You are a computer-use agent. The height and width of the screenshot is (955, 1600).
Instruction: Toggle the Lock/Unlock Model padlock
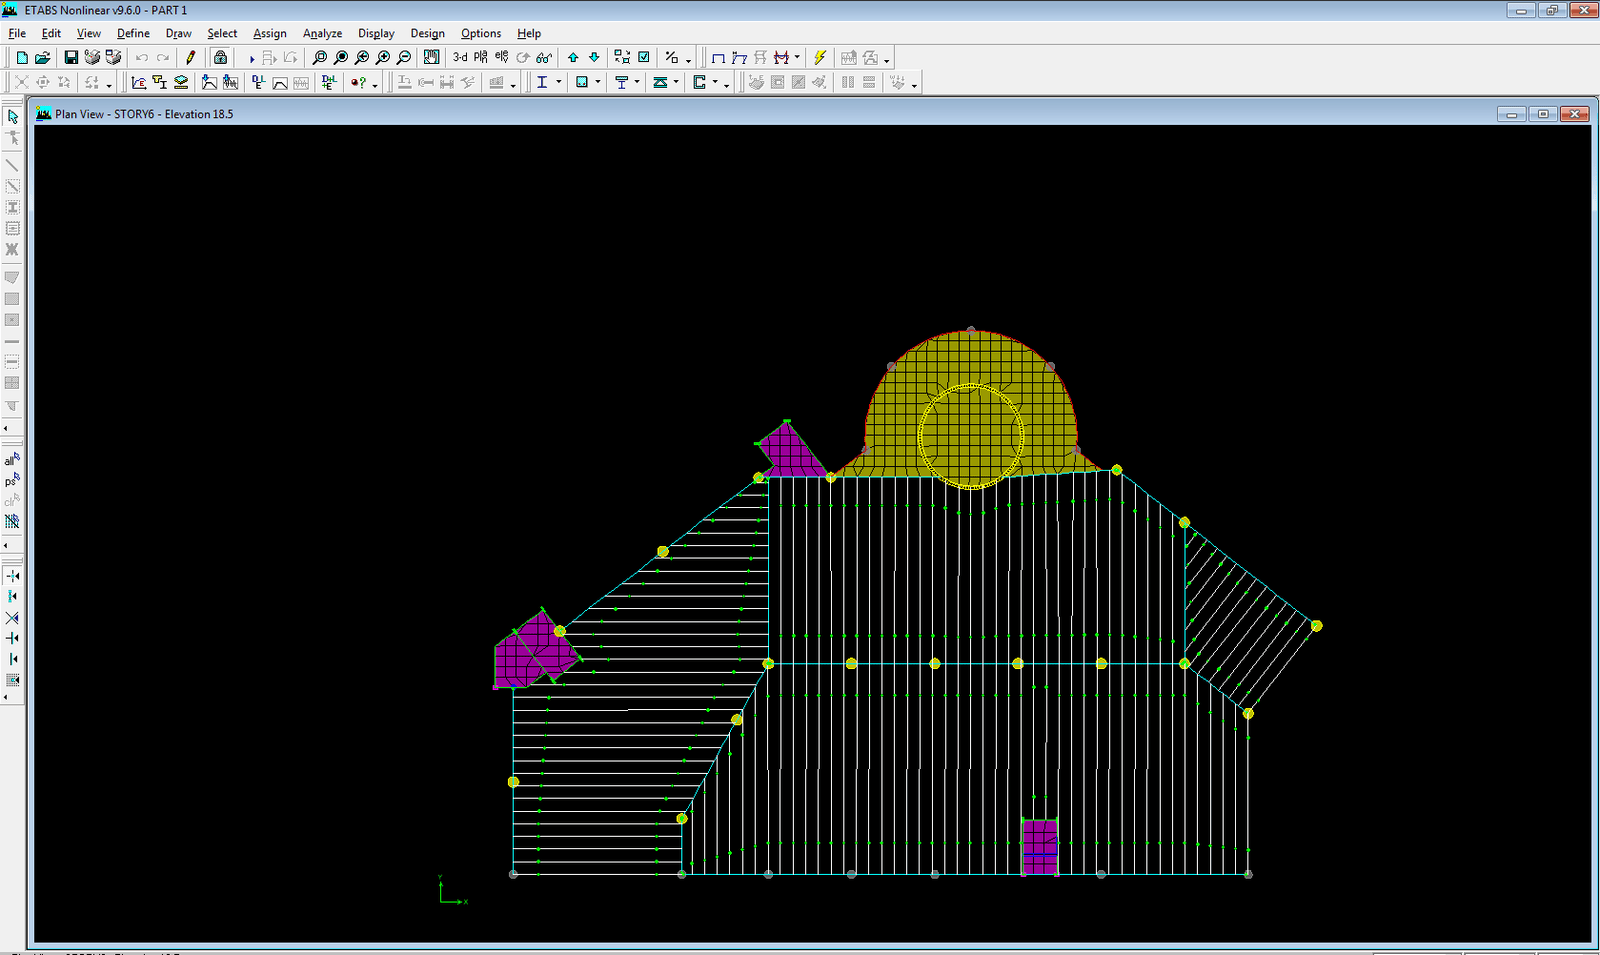[221, 58]
